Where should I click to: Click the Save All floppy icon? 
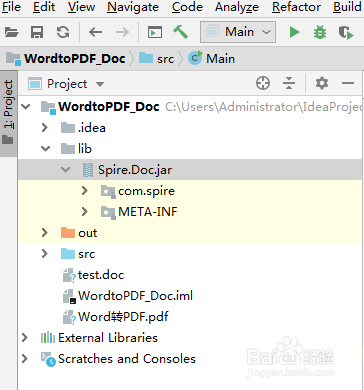coord(37,32)
